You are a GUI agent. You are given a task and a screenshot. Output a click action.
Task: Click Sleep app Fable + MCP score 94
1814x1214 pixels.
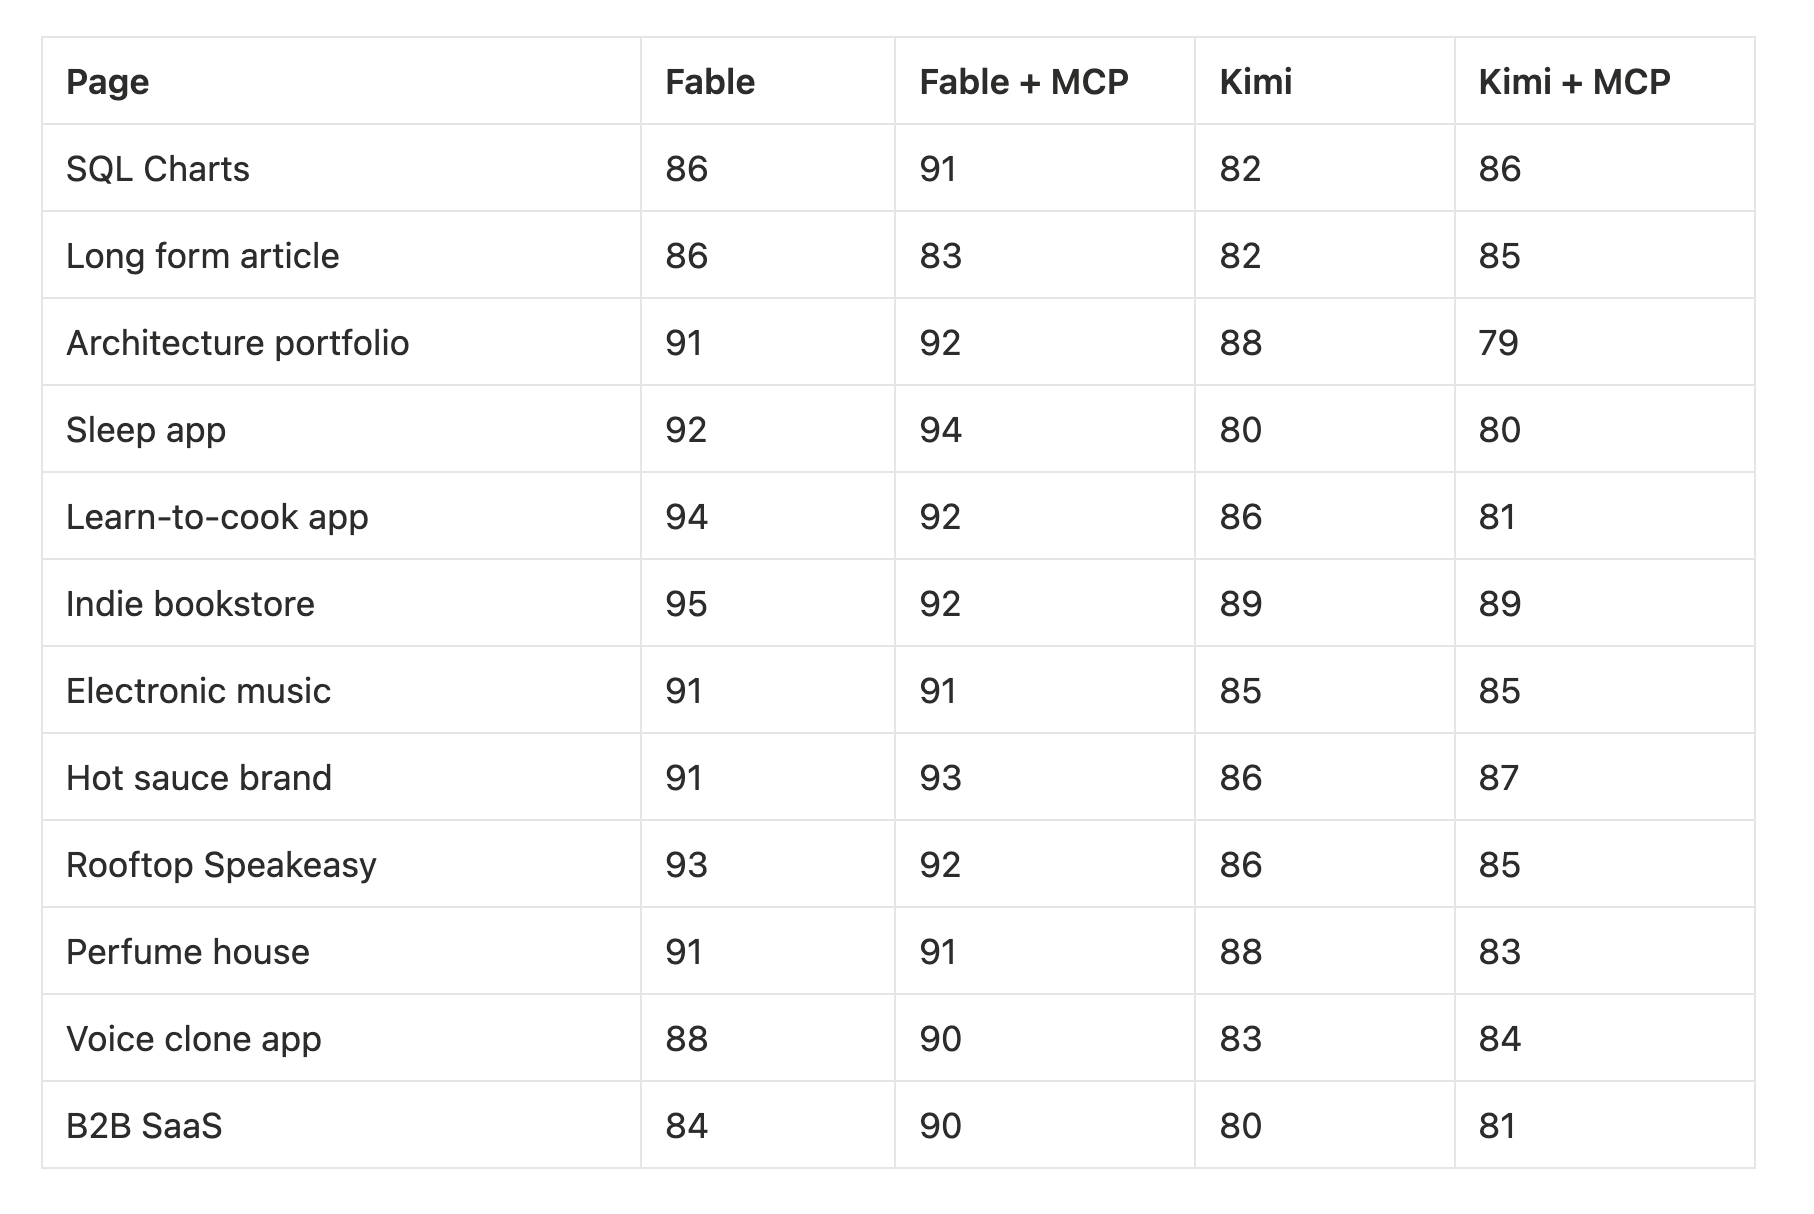[x=941, y=430]
